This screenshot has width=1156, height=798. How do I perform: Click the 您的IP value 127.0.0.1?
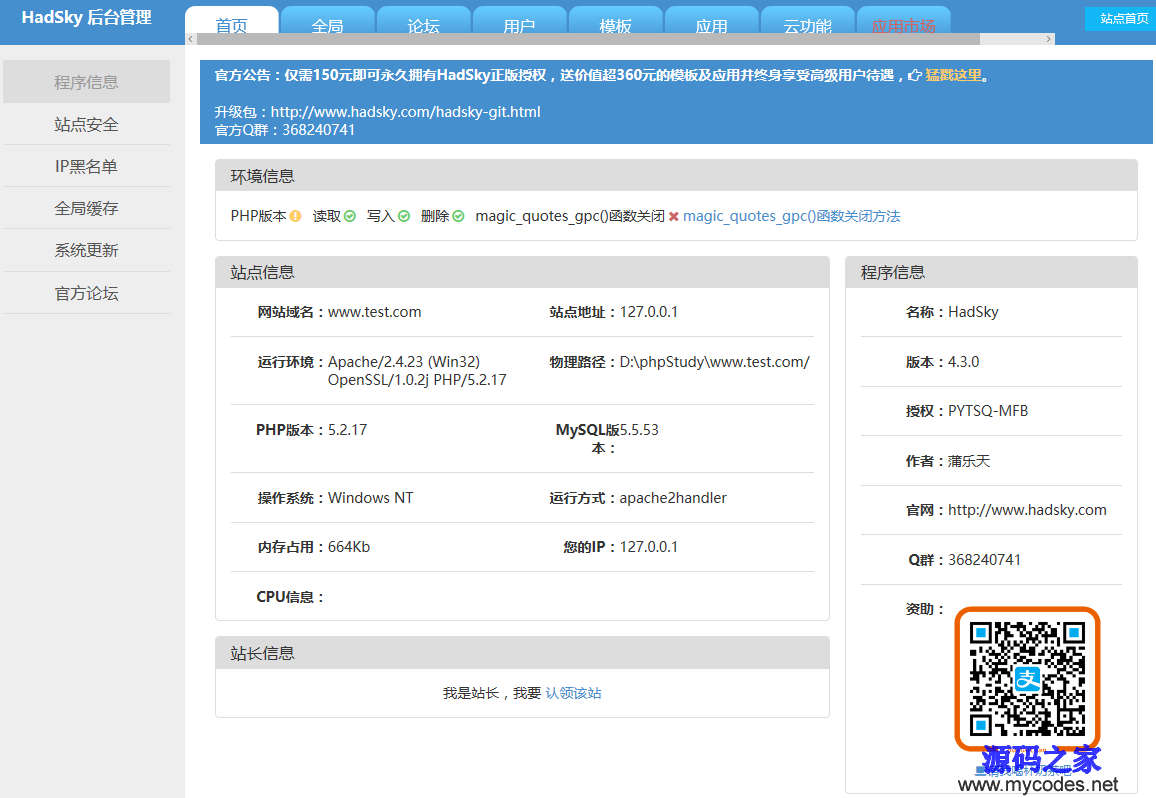point(649,547)
